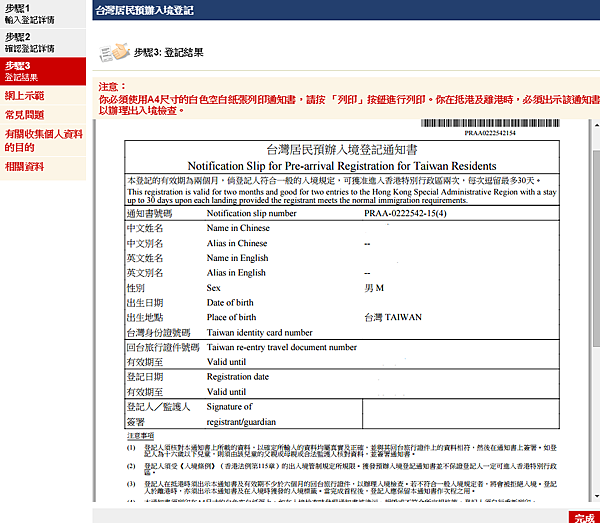
Task: Click the 步驟3: 登記結果 heading
Action: pos(168,52)
